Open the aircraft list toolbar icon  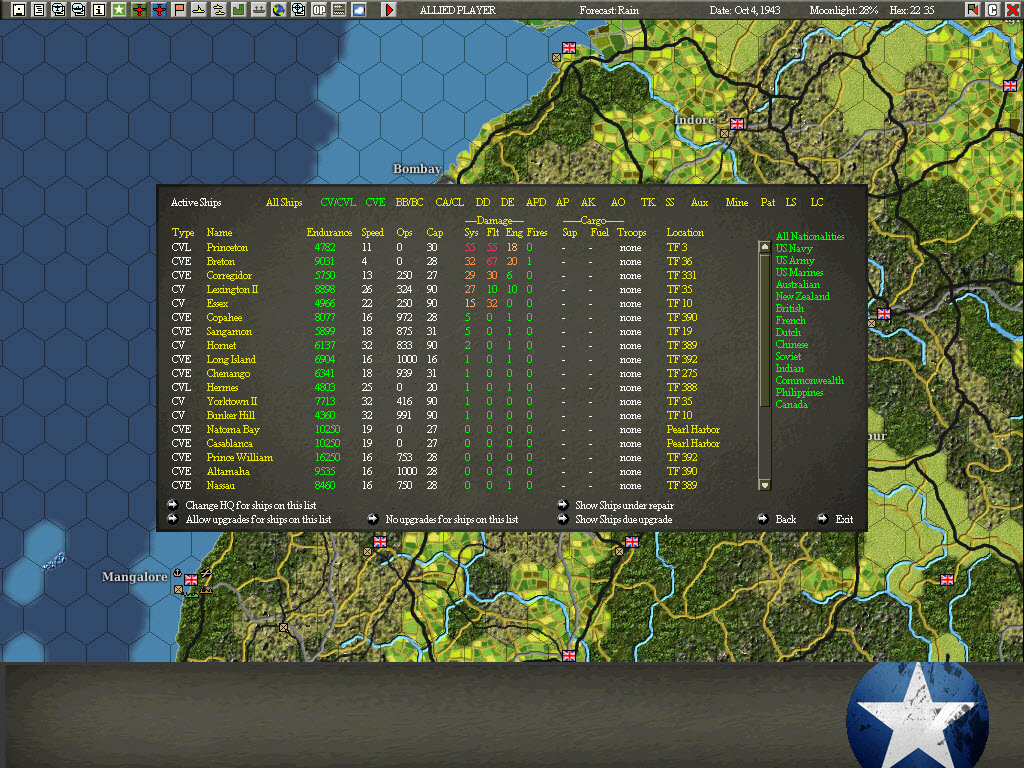point(59,10)
